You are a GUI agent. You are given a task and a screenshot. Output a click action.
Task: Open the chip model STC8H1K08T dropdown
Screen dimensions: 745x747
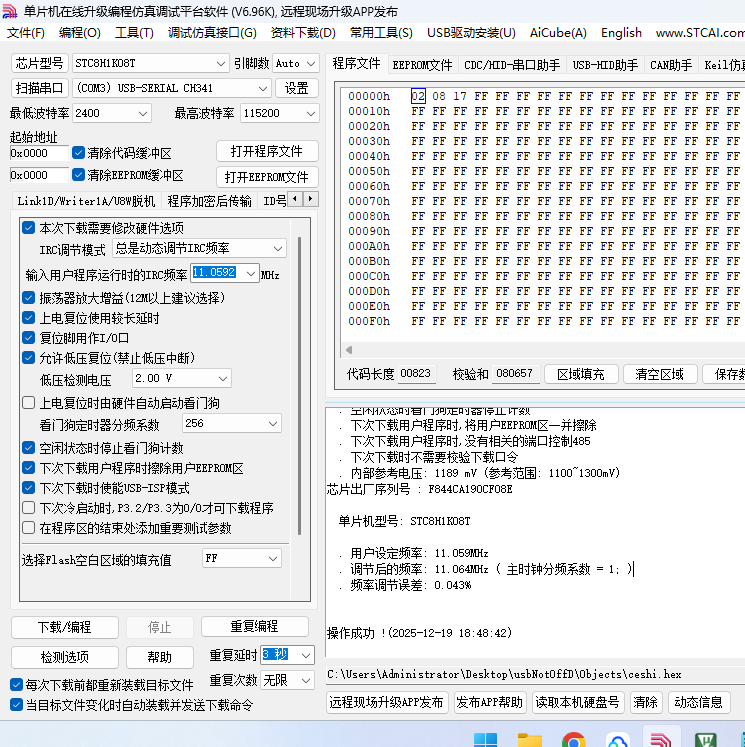(x=151, y=63)
